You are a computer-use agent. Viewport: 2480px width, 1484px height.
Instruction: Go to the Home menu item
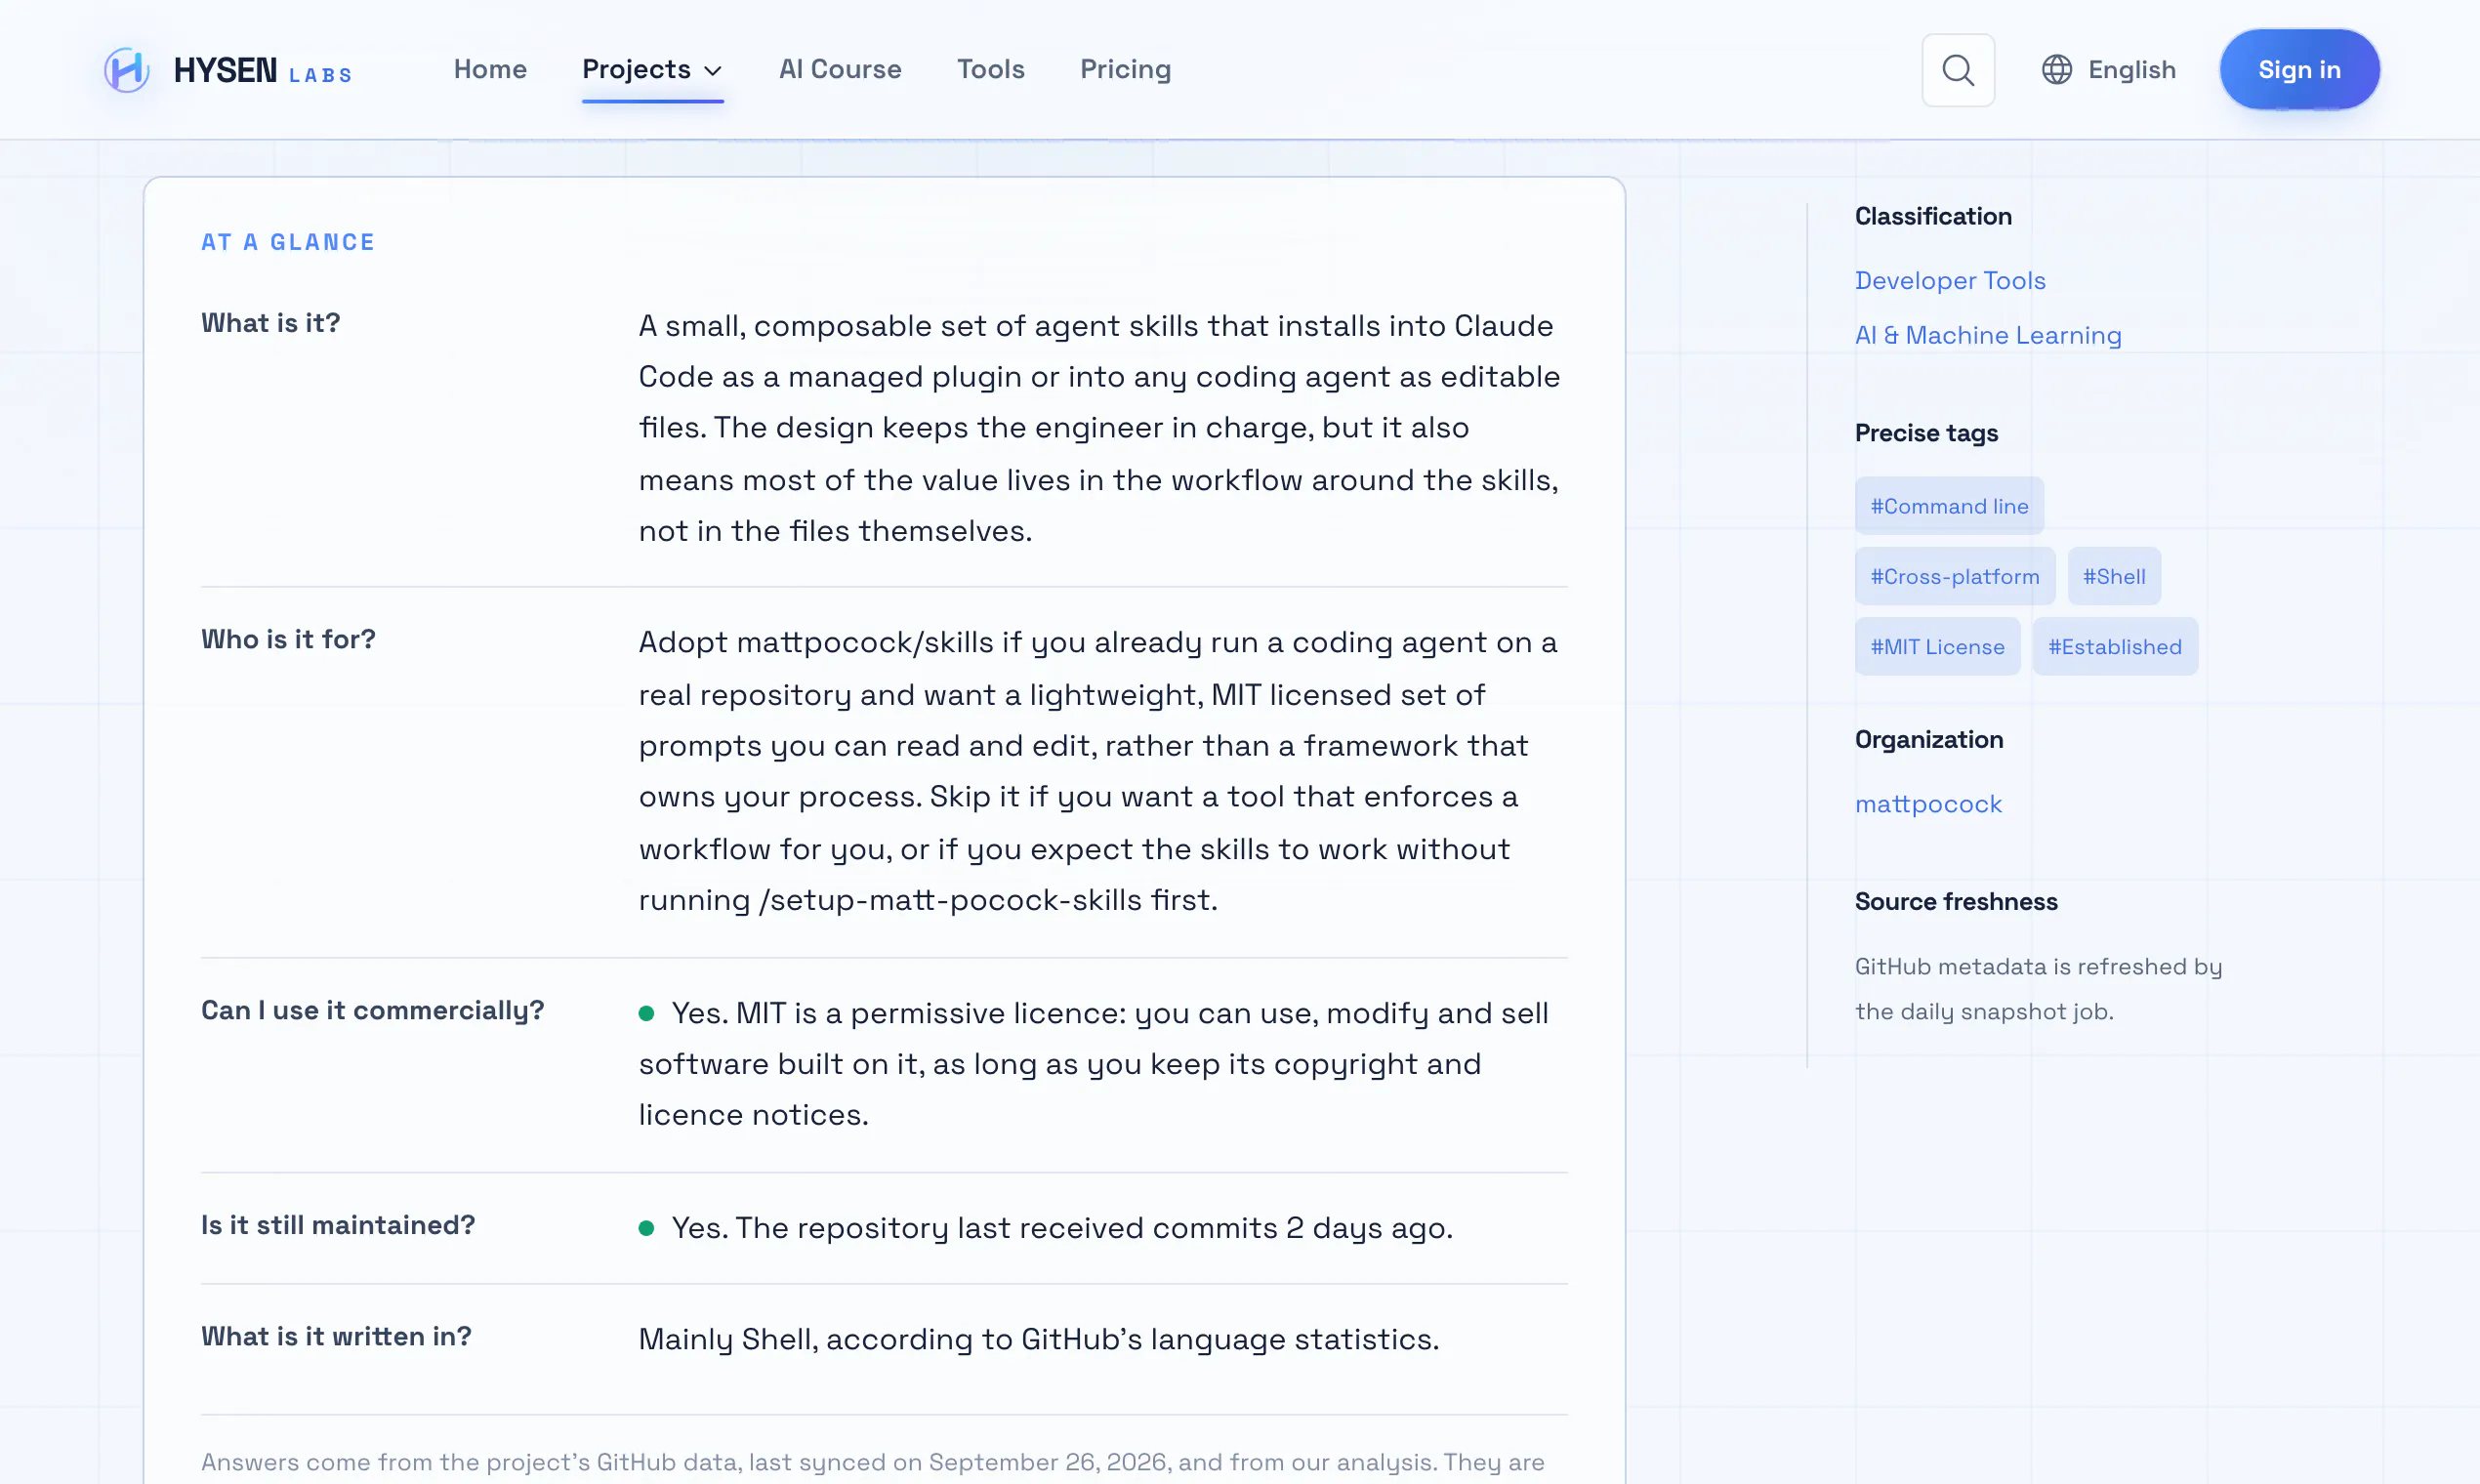coord(490,69)
